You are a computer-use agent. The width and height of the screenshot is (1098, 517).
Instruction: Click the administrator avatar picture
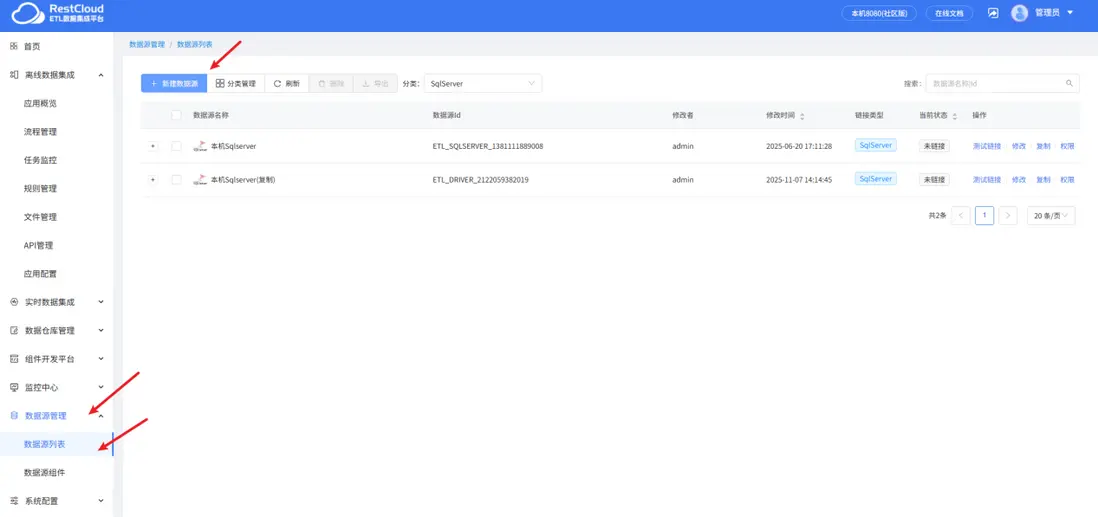point(1020,13)
